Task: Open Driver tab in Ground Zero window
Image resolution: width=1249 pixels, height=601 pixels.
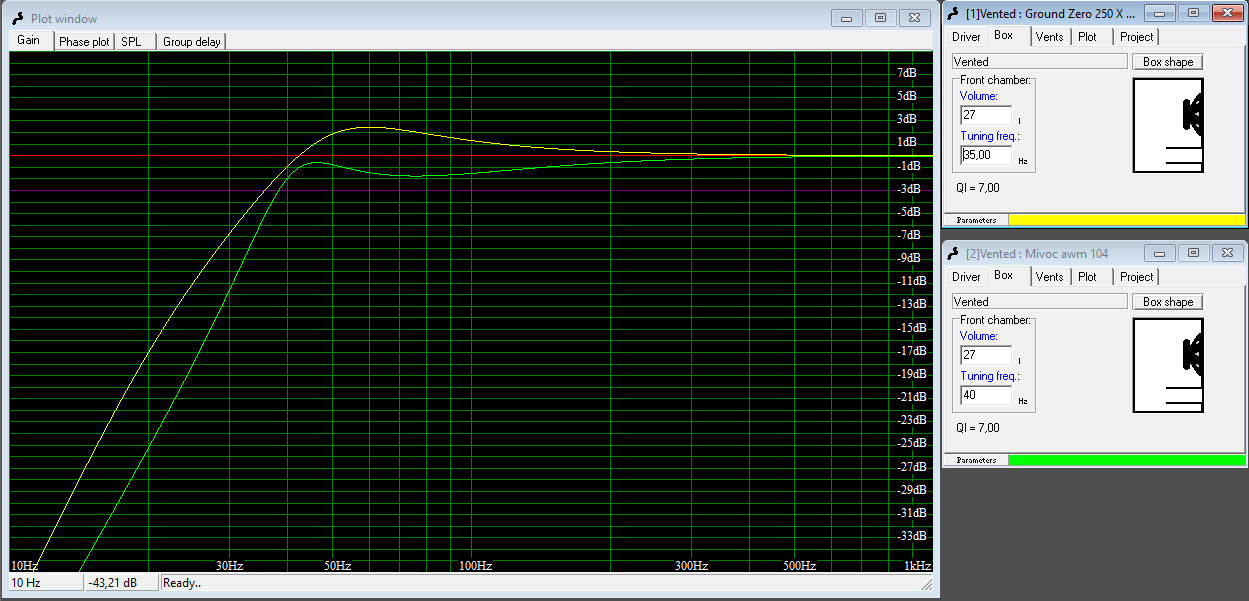Action: pyautogui.click(x=966, y=37)
